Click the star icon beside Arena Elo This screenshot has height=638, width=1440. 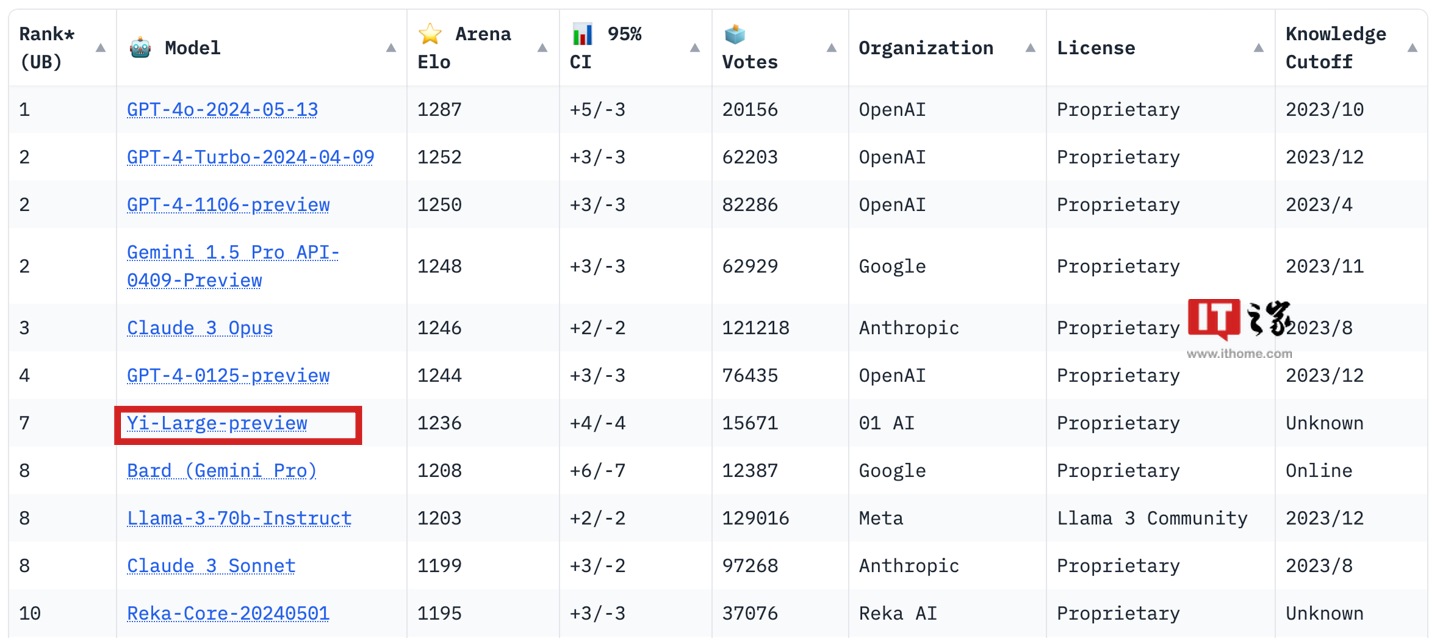tap(430, 34)
